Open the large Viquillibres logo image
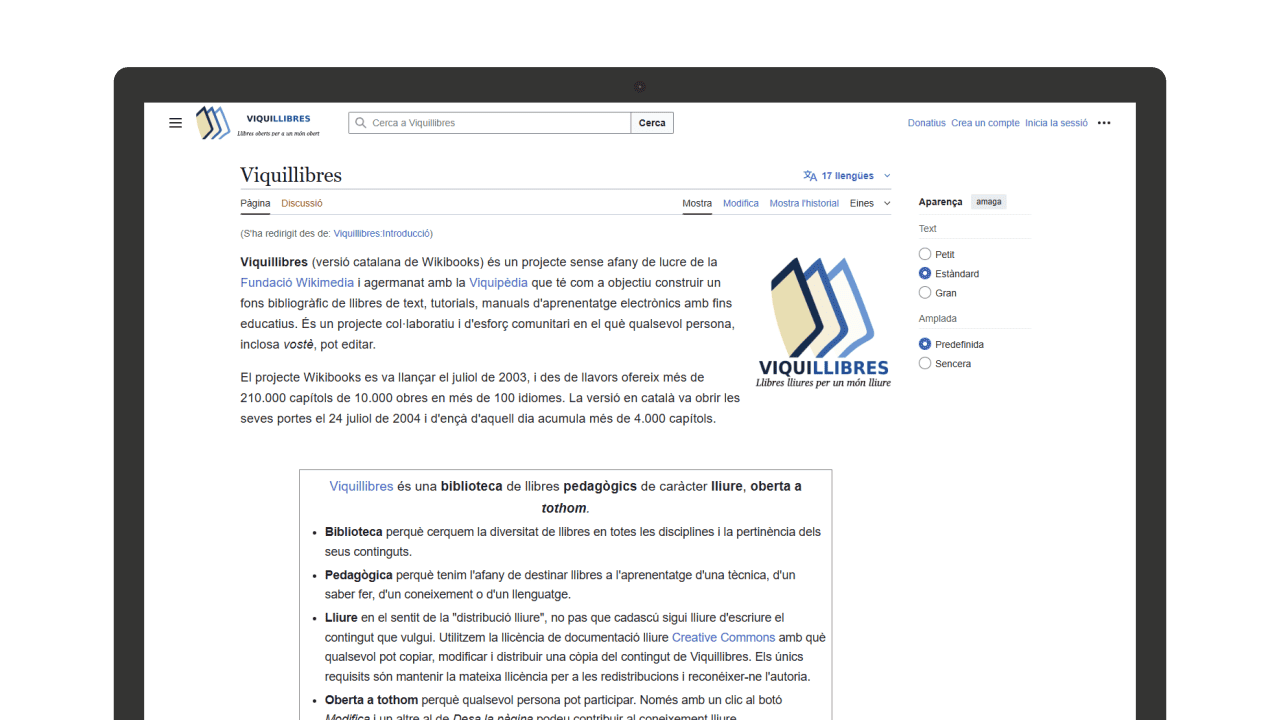 pyautogui.click(x=823, y=323)
